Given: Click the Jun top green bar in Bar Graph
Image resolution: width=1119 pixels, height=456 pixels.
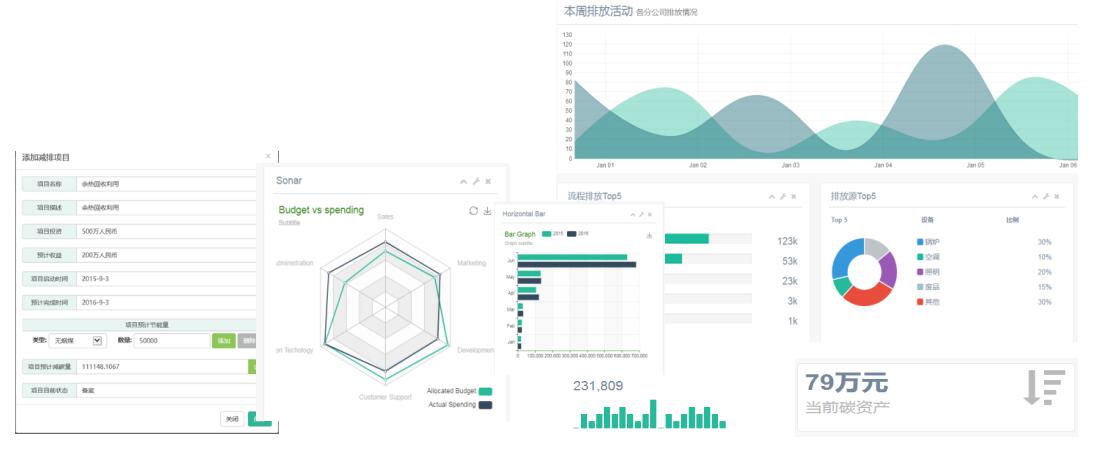Looking at the screenshot, I should click(572, 258).
